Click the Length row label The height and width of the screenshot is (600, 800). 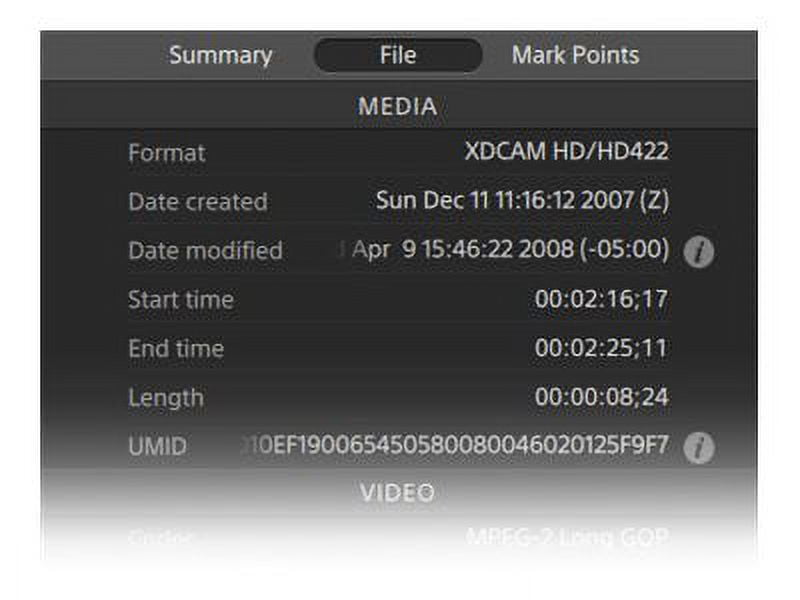pyautogui.click(x=166, y=398)
